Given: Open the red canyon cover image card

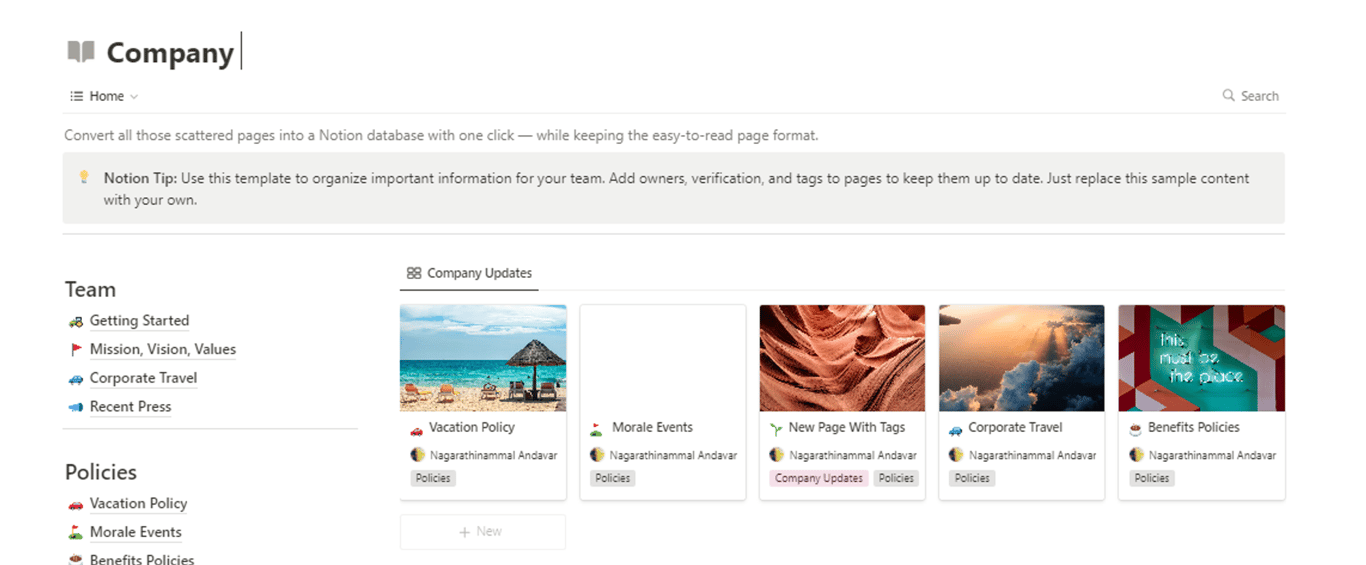Looking at the screenshot, I should 842,358.
